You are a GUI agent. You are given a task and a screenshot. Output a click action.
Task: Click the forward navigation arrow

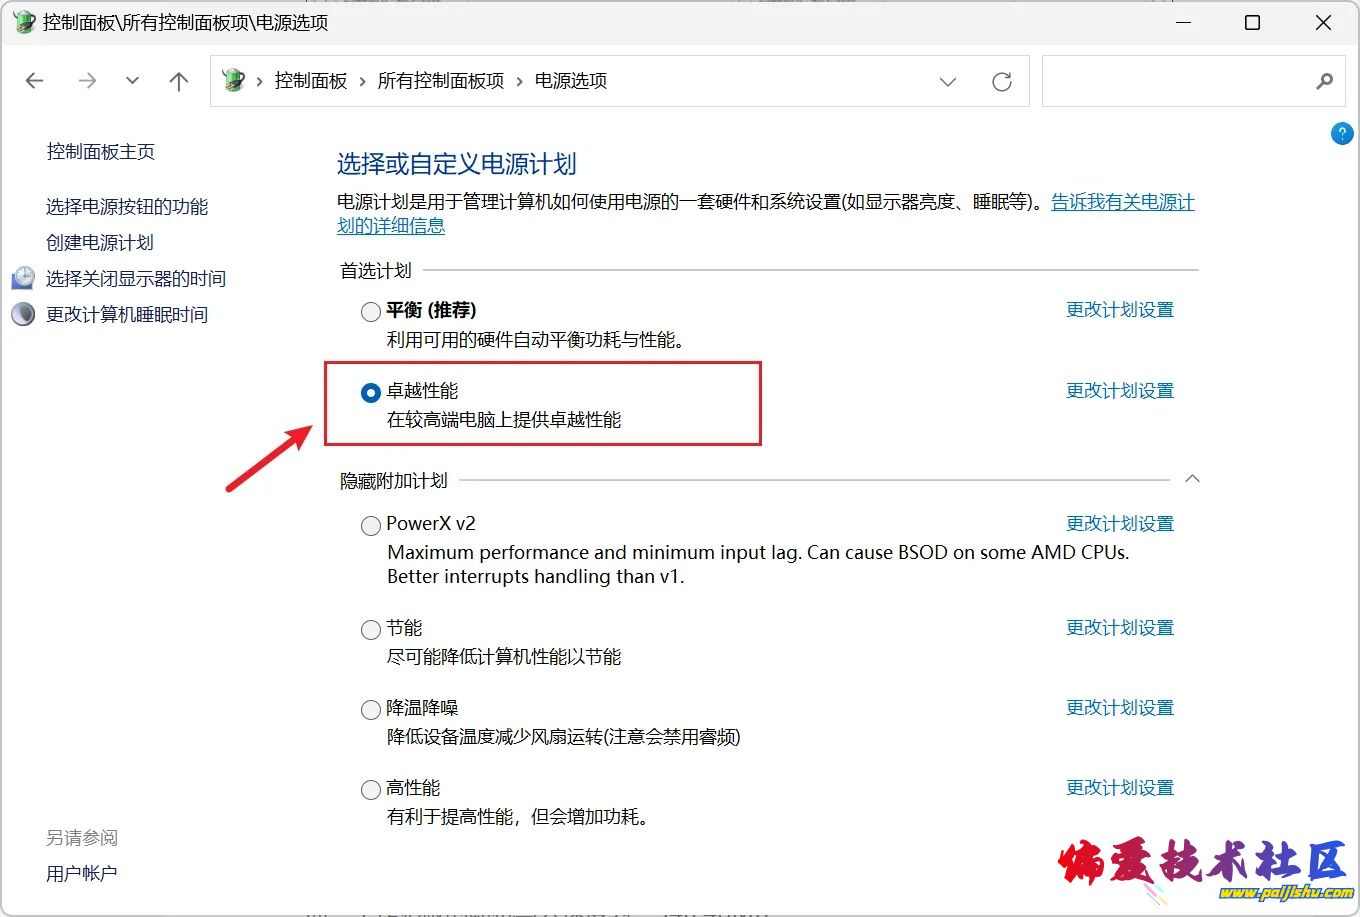[x=87, y=81]
